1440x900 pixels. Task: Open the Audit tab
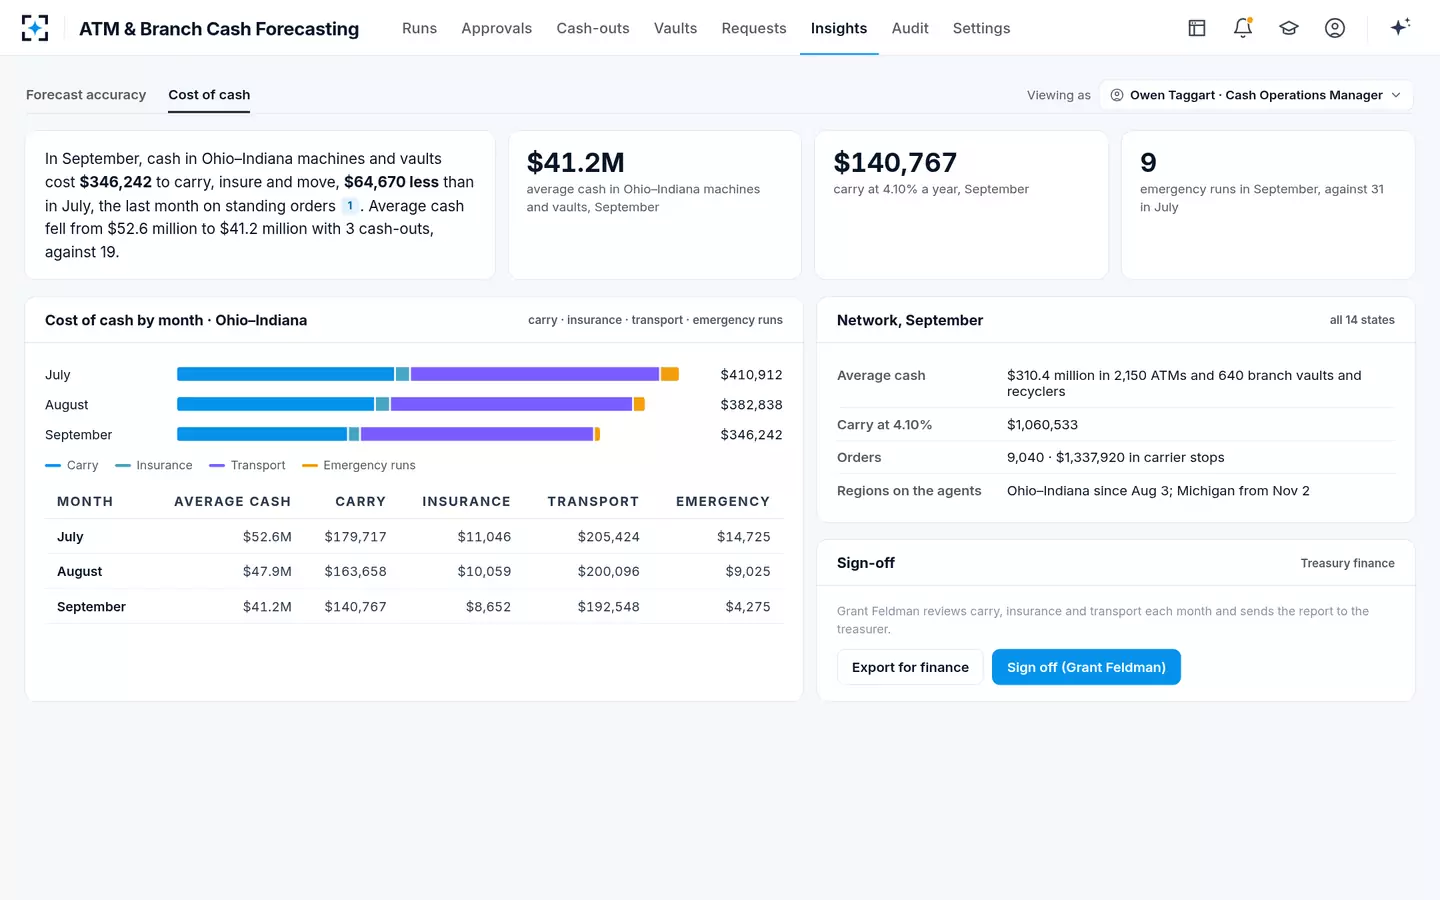(910, 28)
